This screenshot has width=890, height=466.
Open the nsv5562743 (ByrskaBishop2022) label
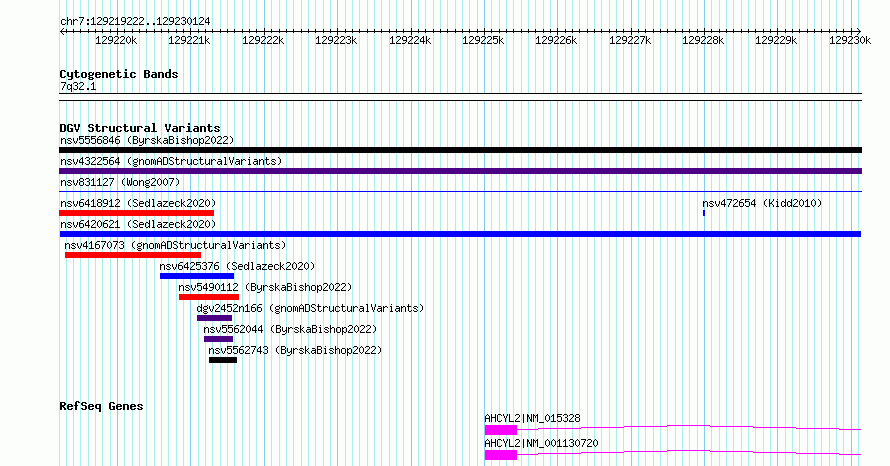295,350
